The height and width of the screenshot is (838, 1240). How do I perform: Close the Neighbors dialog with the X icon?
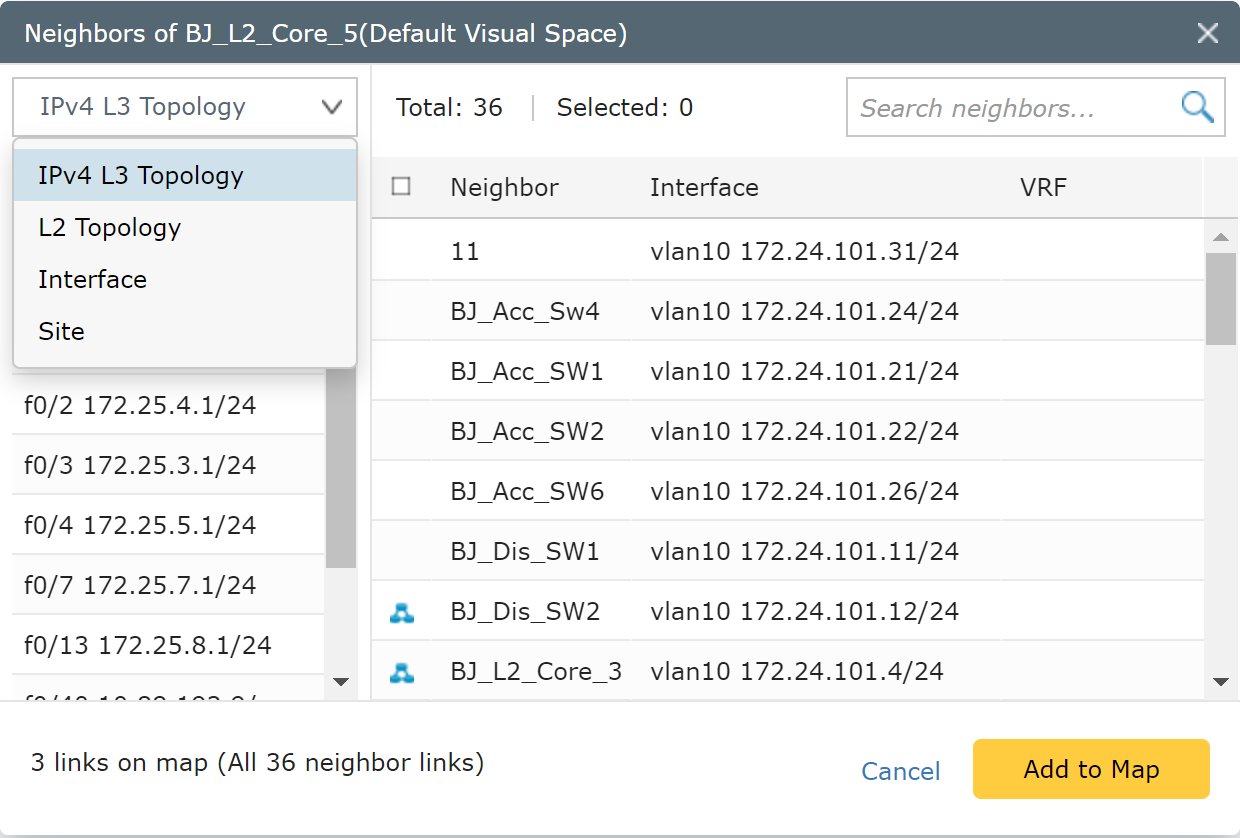1207,33
